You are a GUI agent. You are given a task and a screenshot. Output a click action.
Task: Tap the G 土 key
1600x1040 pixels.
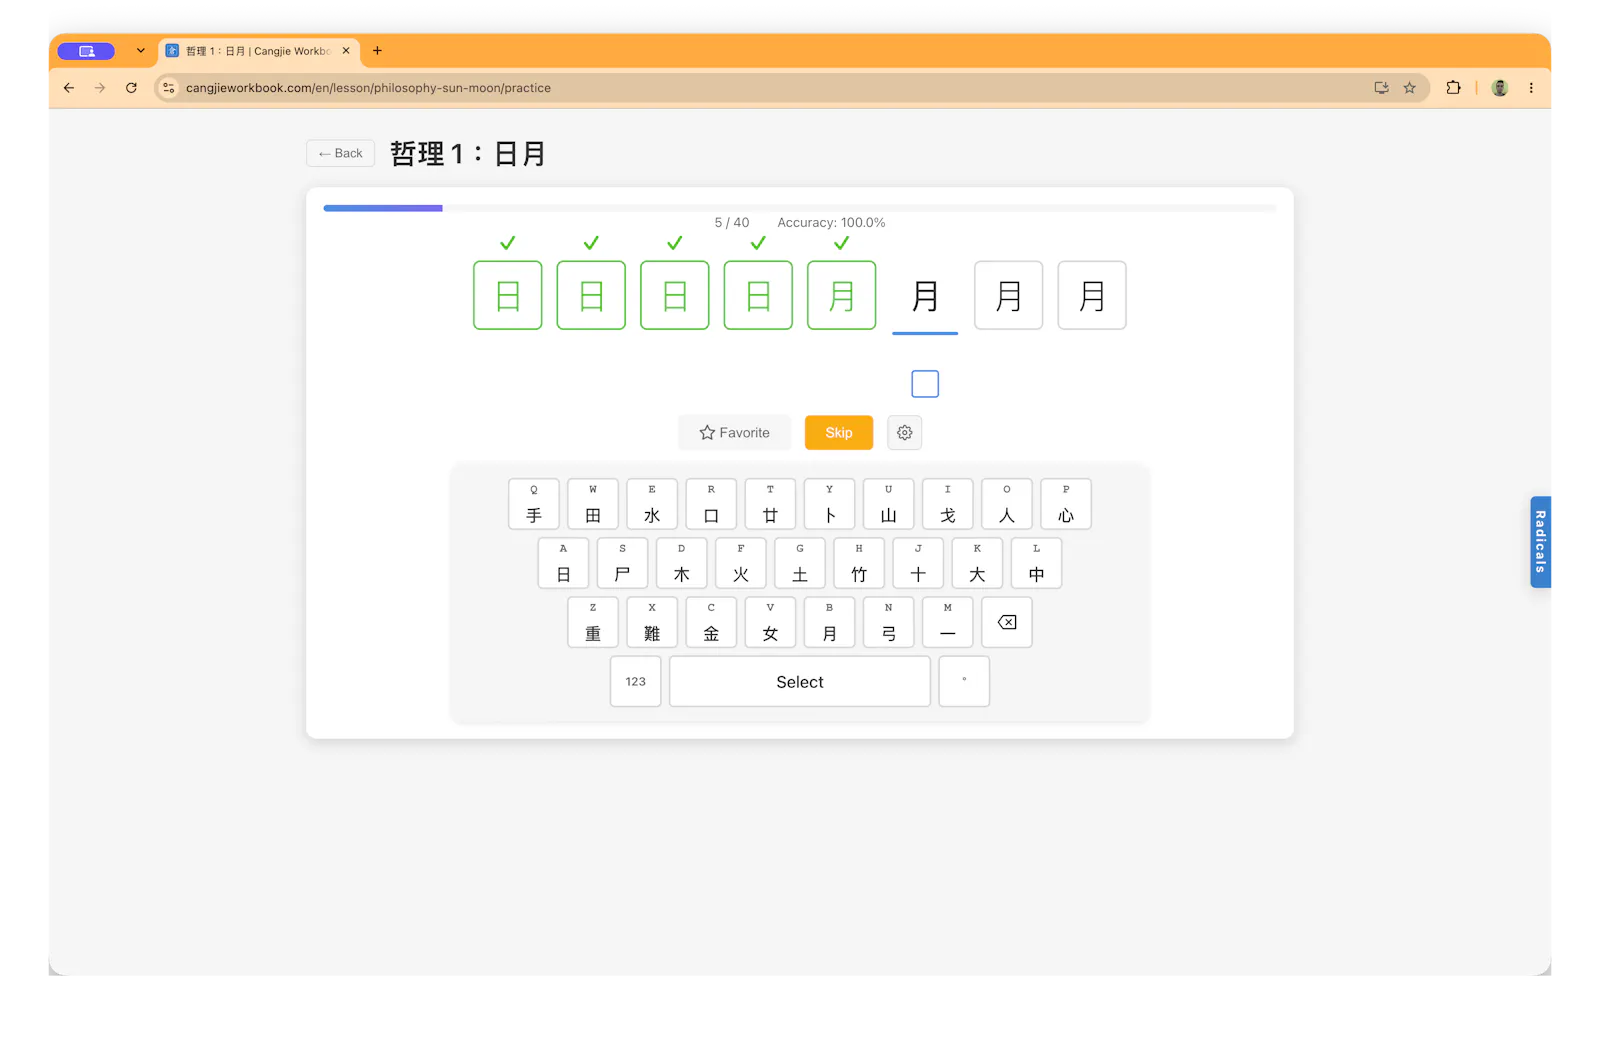800,563
